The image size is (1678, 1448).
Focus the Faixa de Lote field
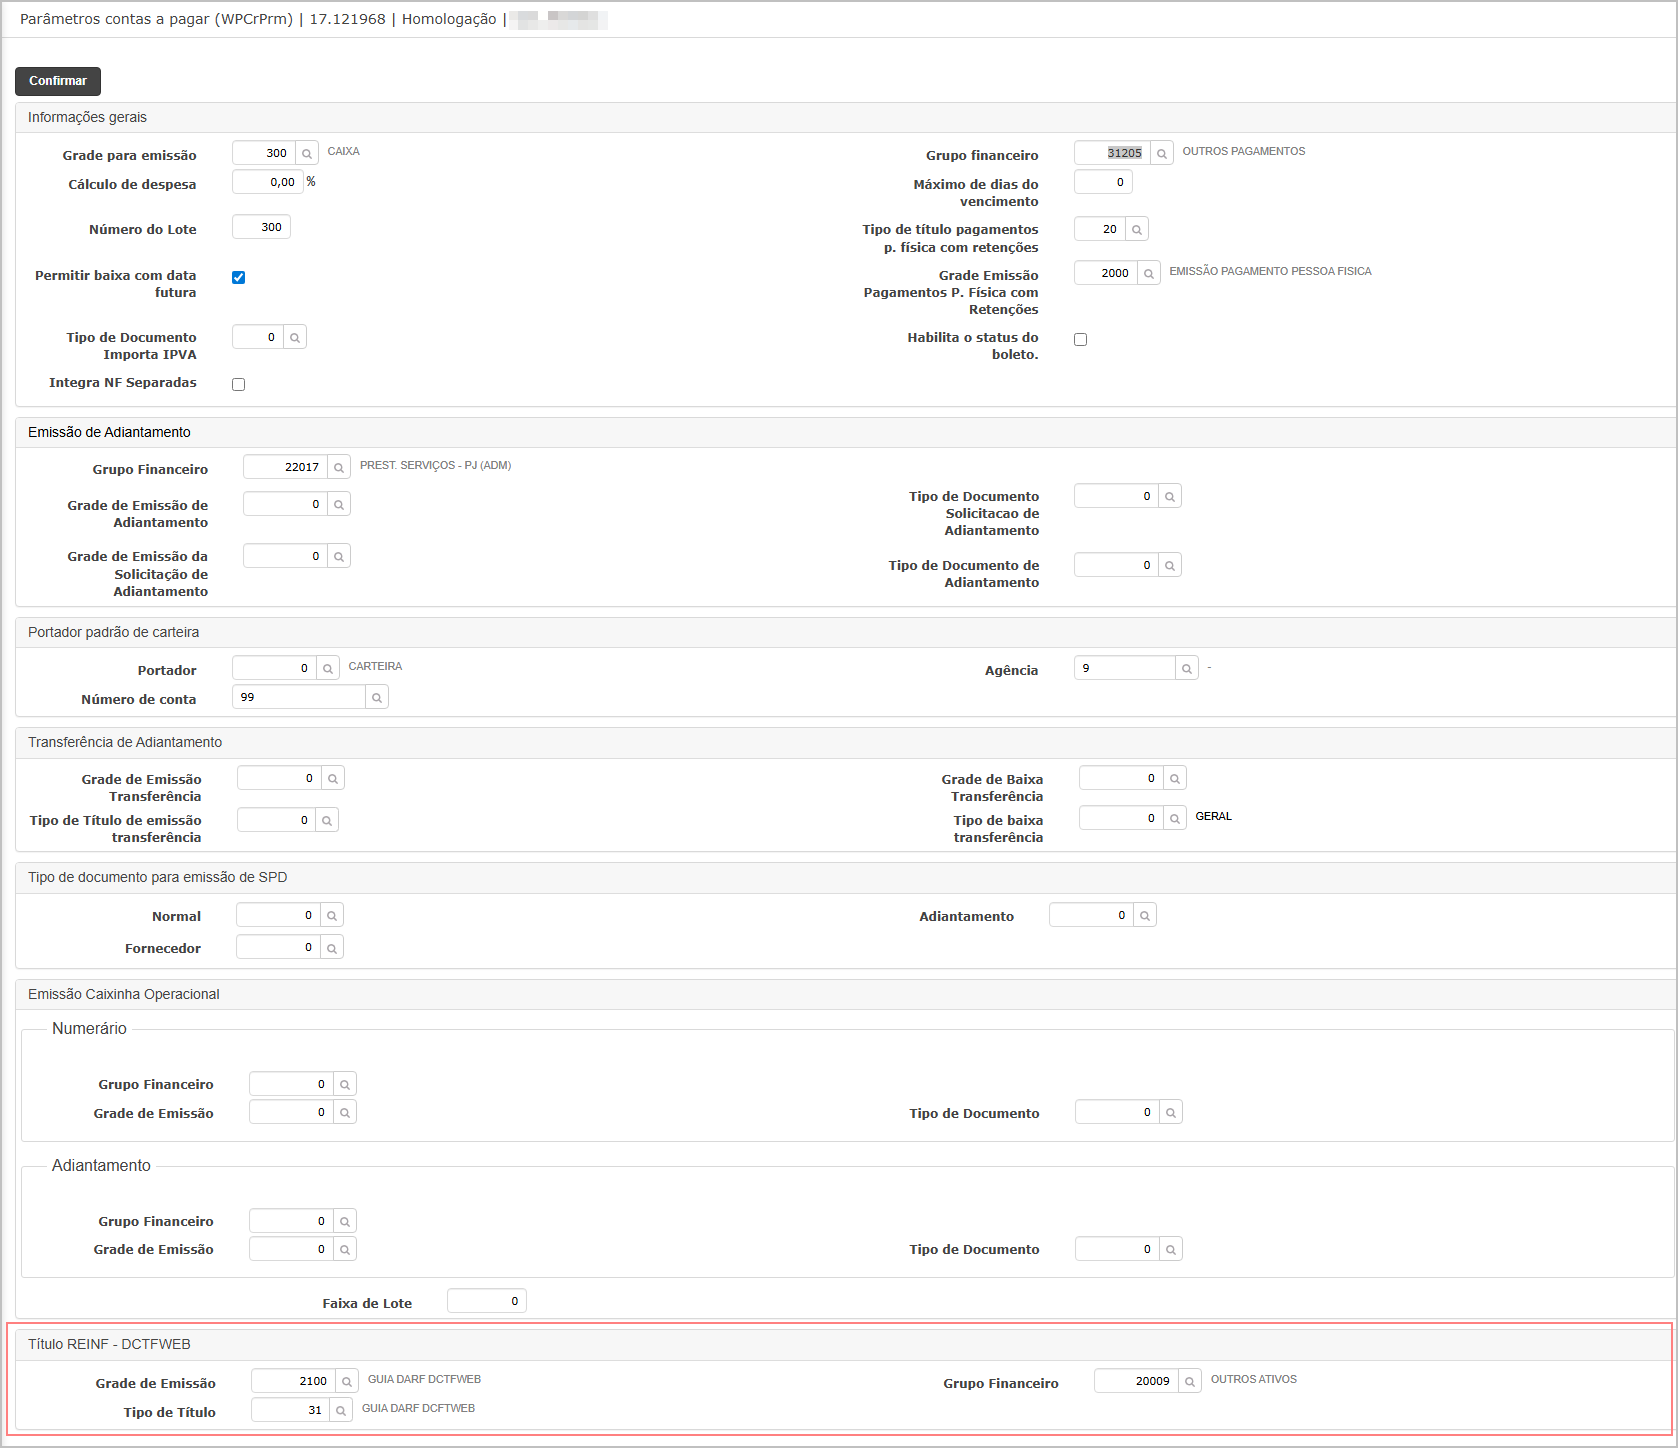pyautogui.click(x=486, y=1301)
